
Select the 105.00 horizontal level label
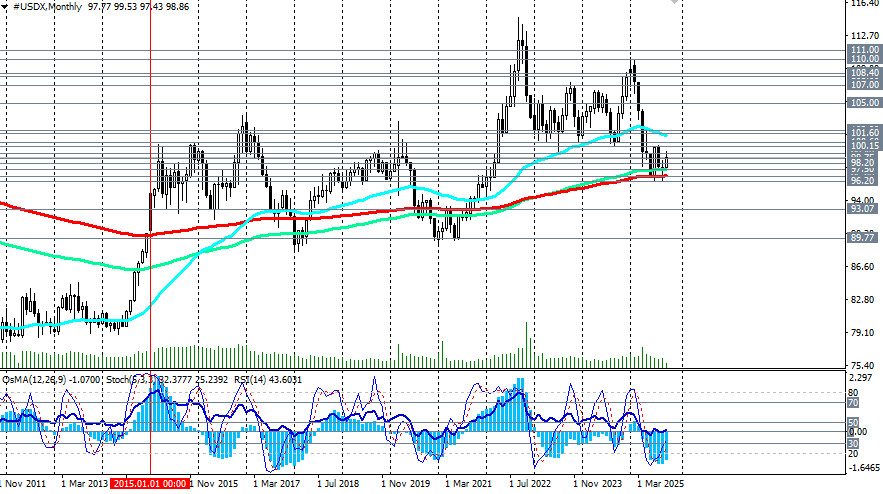[x=865, y=103]
